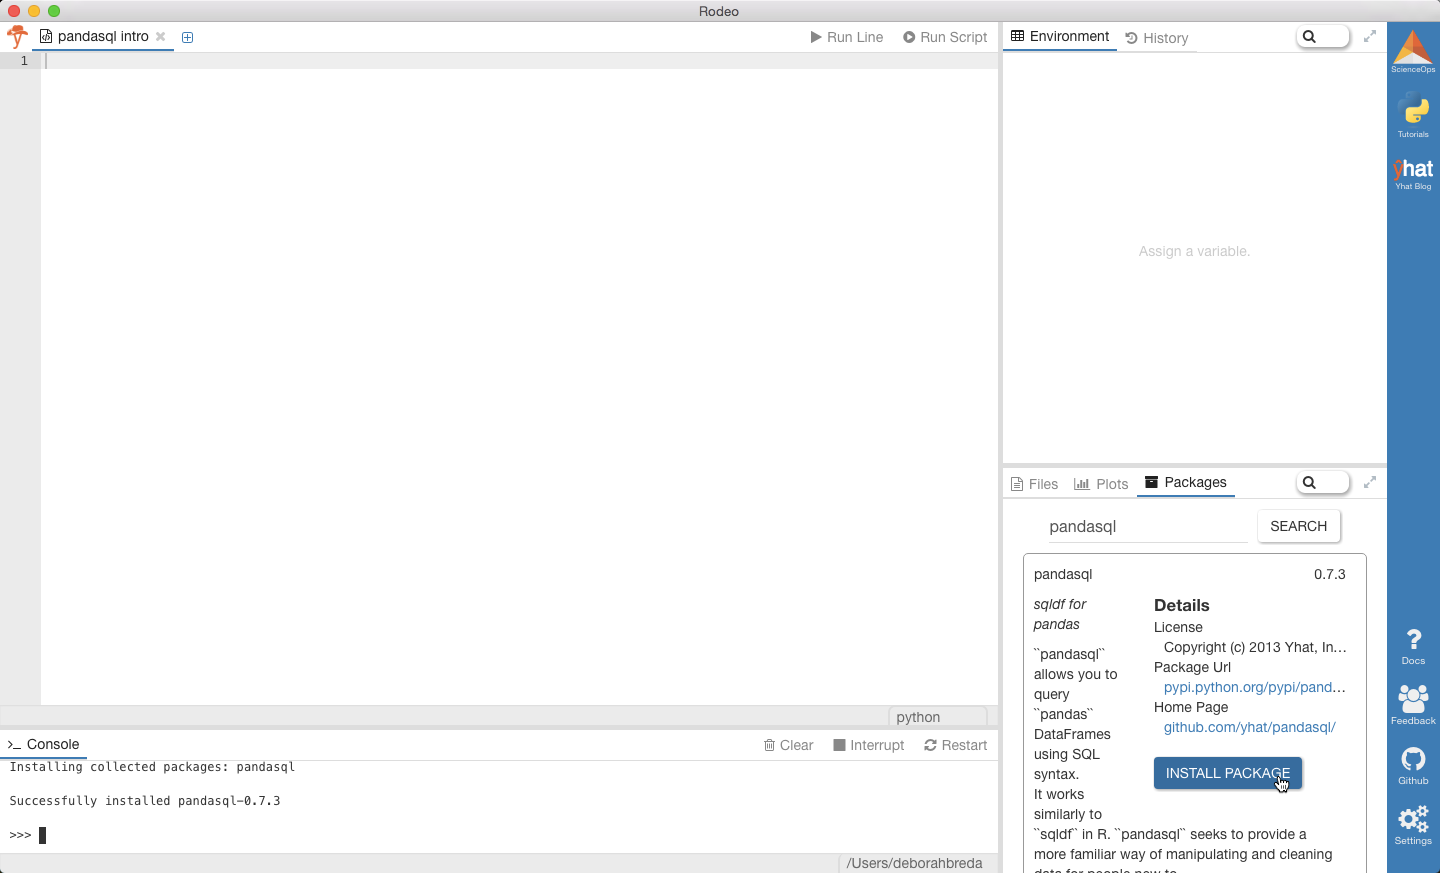Expand the Environment panel
1440x873 pixels.
[1370, 36]
